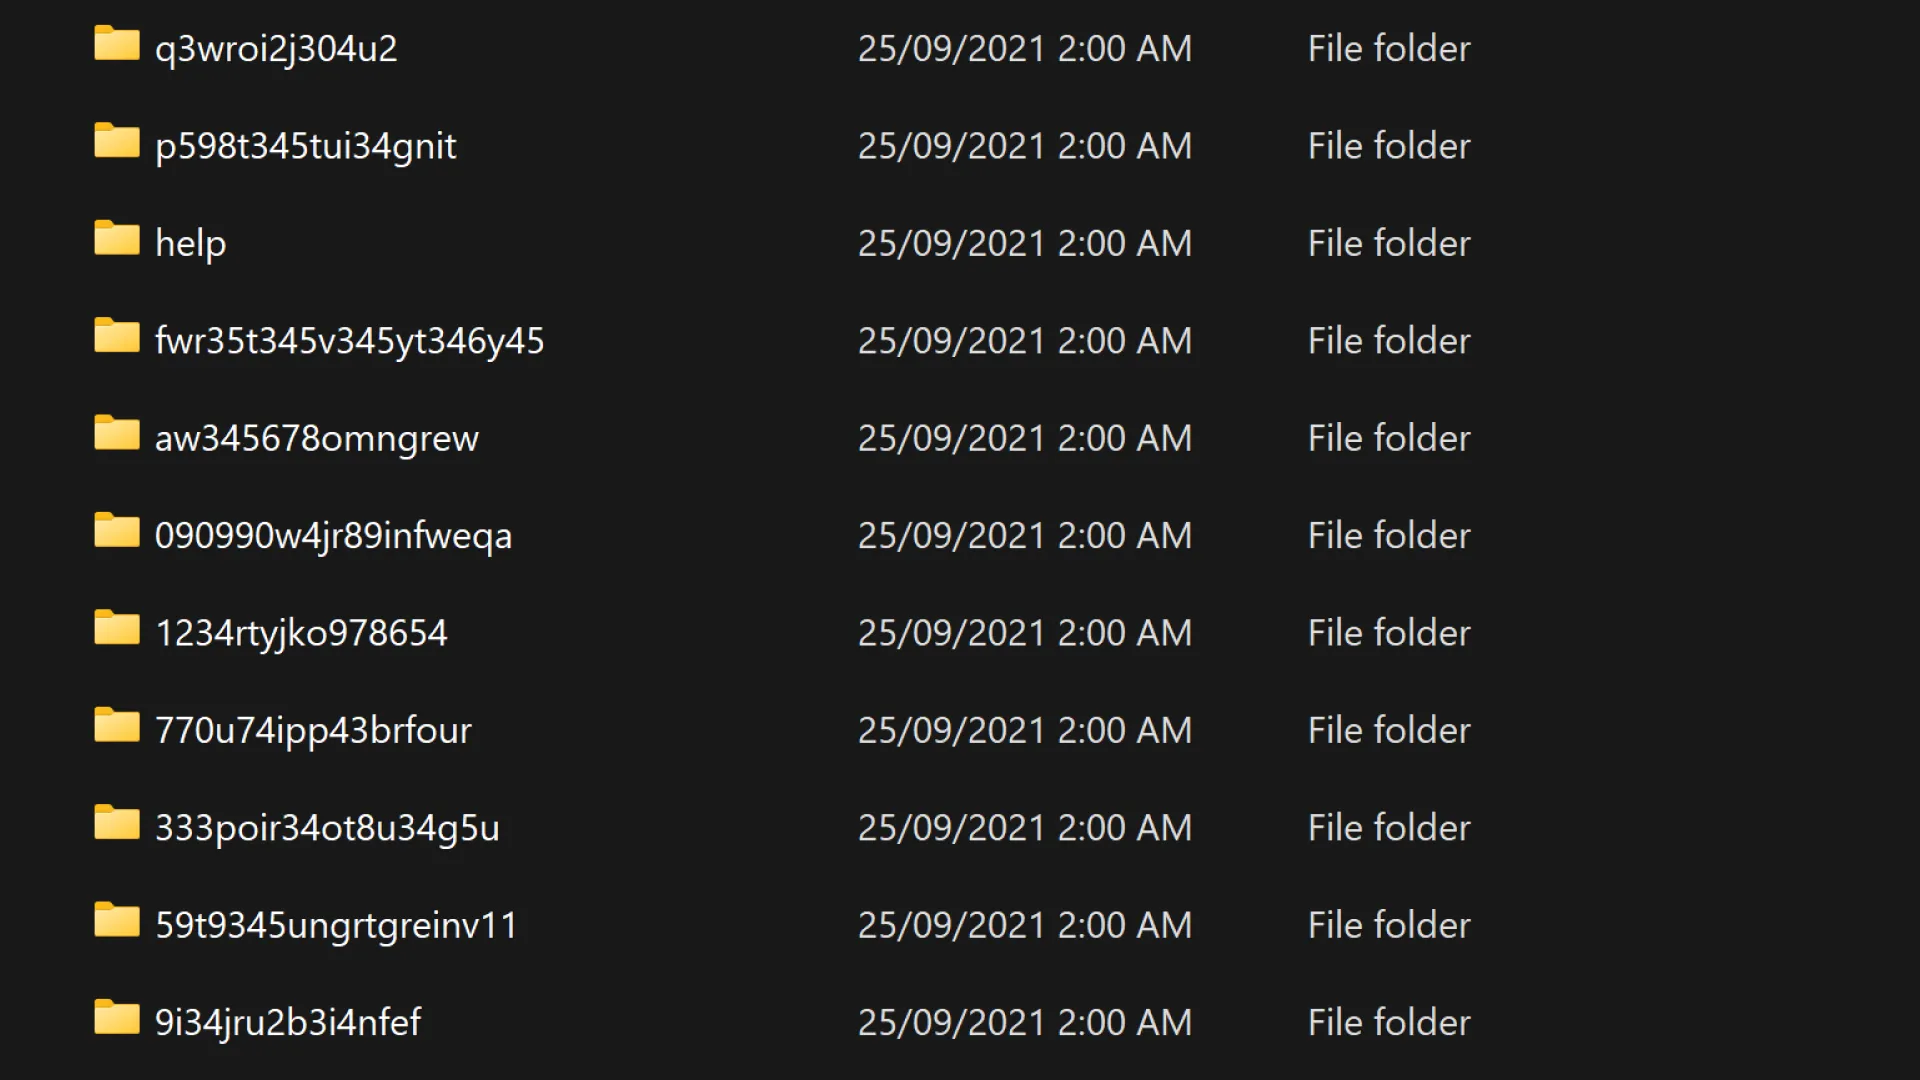Click the aw345678omngrew folder icon
Screen dimensions: 1920x1080
[x=117, y=434]
